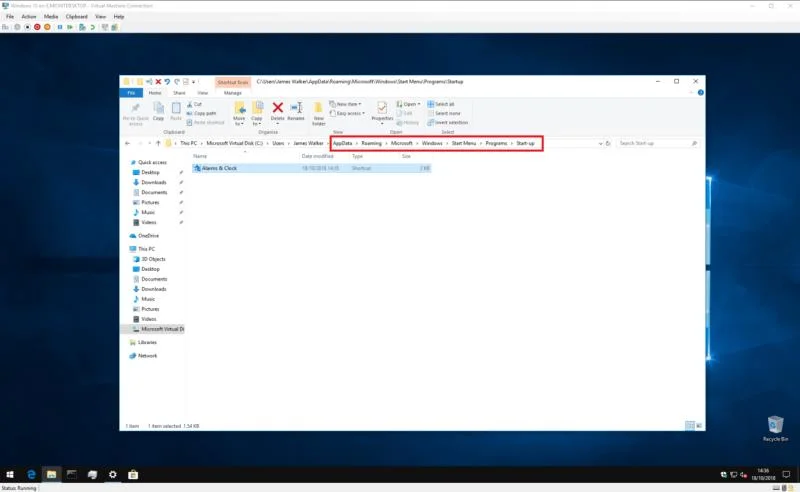Click the orange Save state icon in VM toolbar
The width and height of the screenshot is (800, 492).
(x=47, y=27)
